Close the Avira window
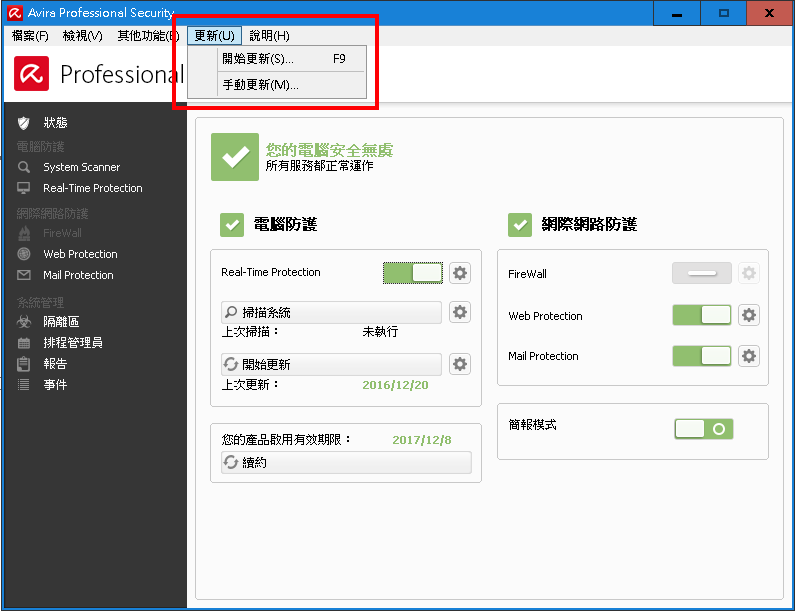This screenshot has width=795, height=611. point(770,13)
